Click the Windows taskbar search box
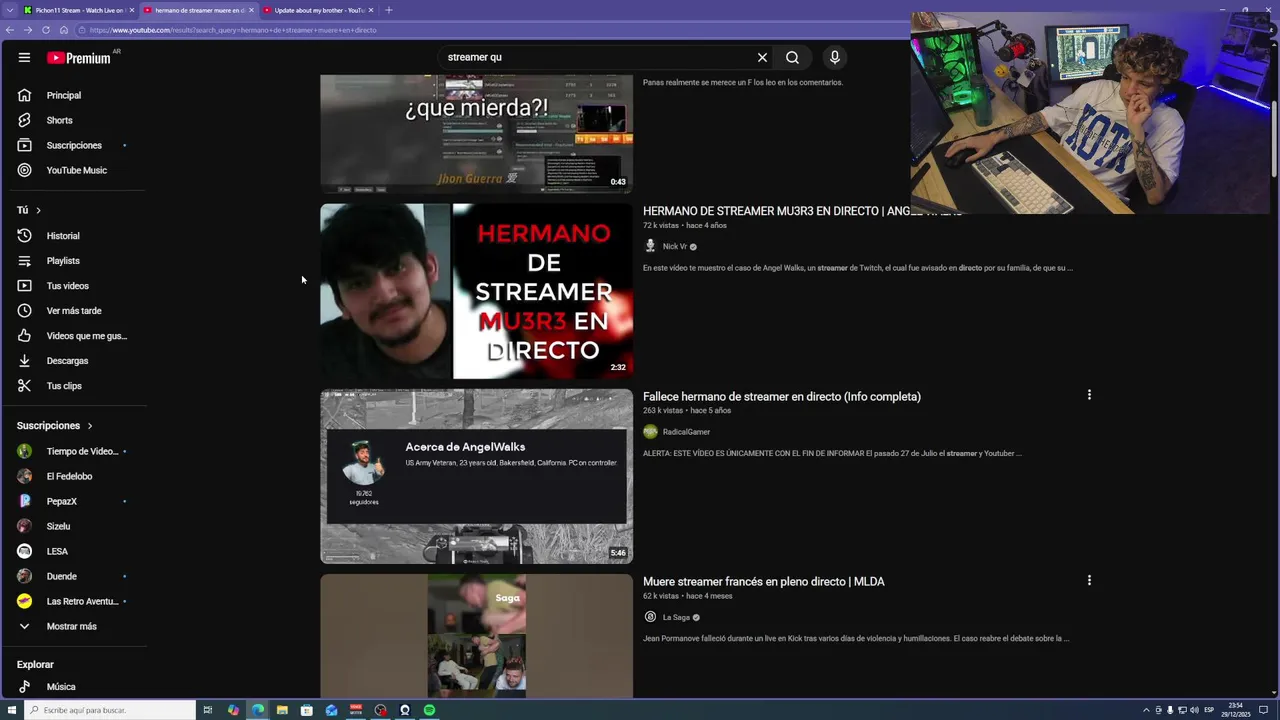 [x=108, y=710]
